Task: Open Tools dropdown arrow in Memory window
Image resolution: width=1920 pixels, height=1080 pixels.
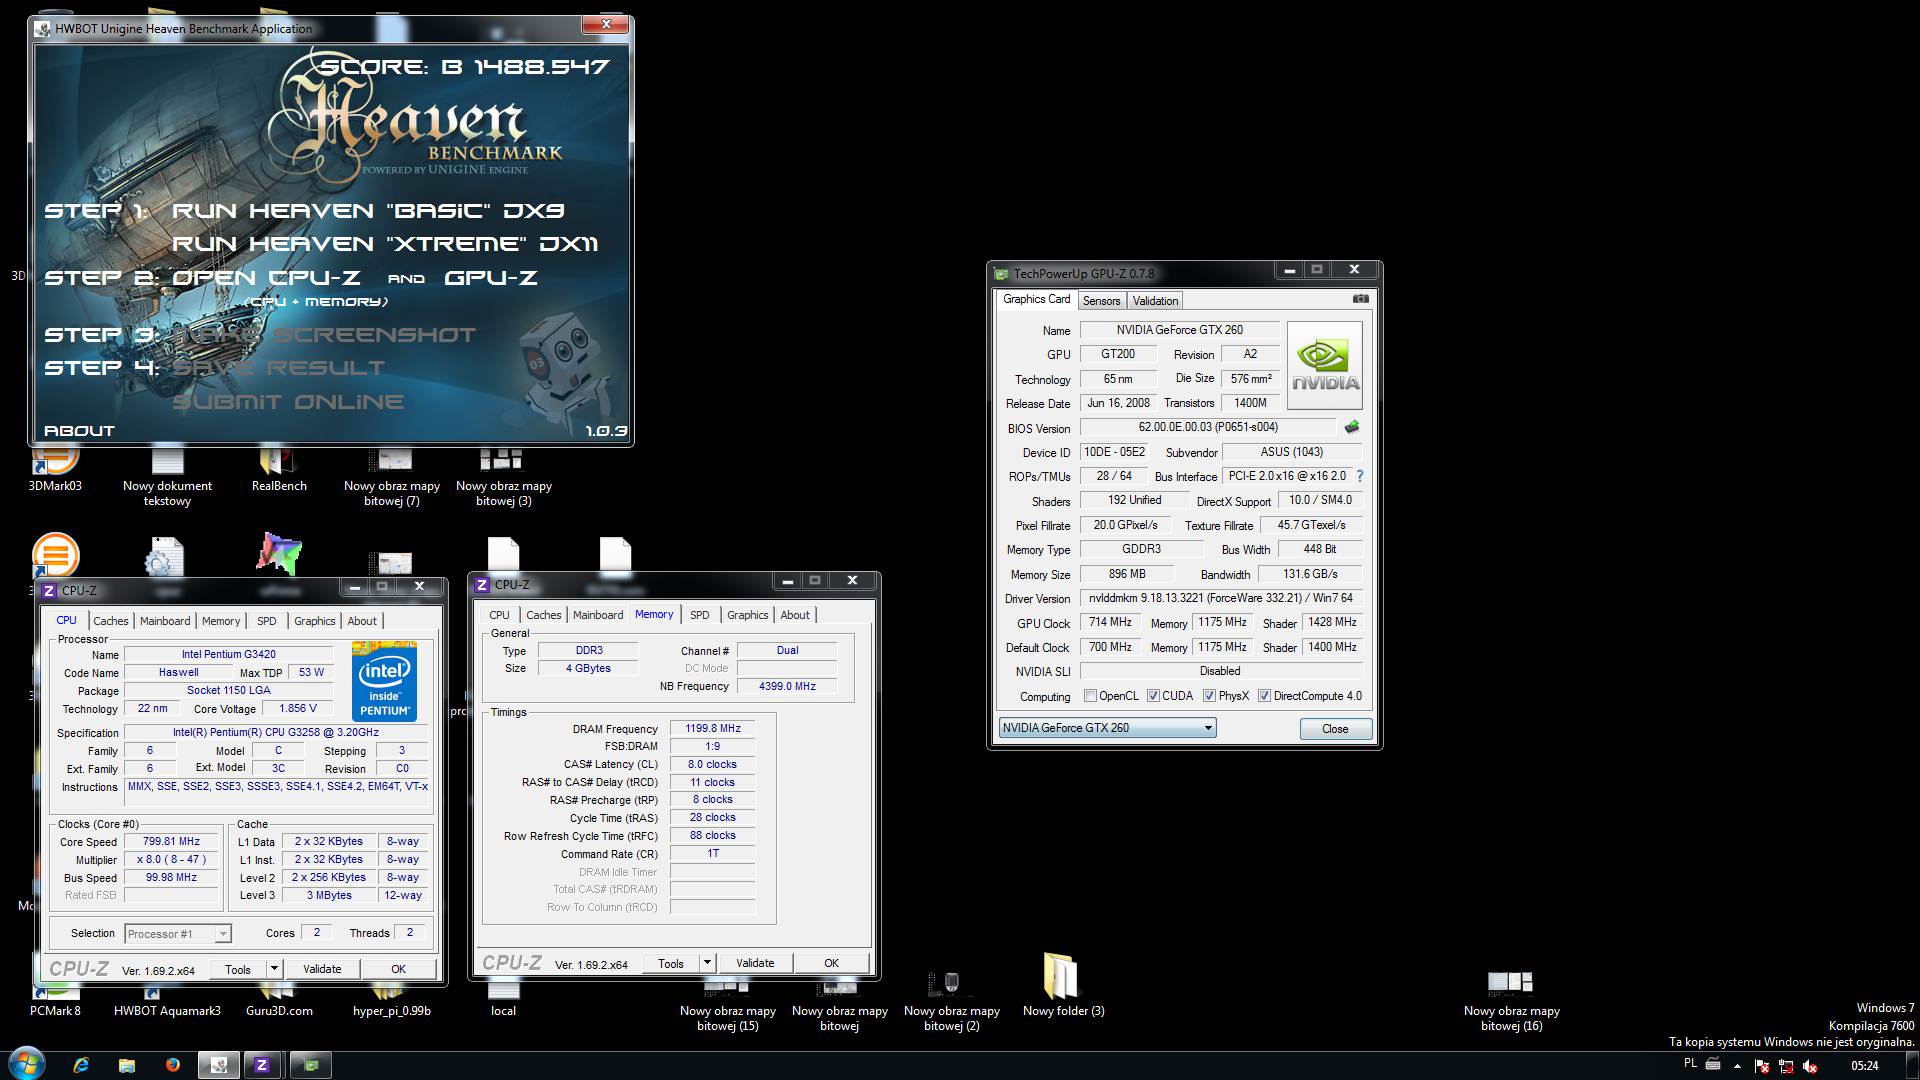Action: point(707,963)
